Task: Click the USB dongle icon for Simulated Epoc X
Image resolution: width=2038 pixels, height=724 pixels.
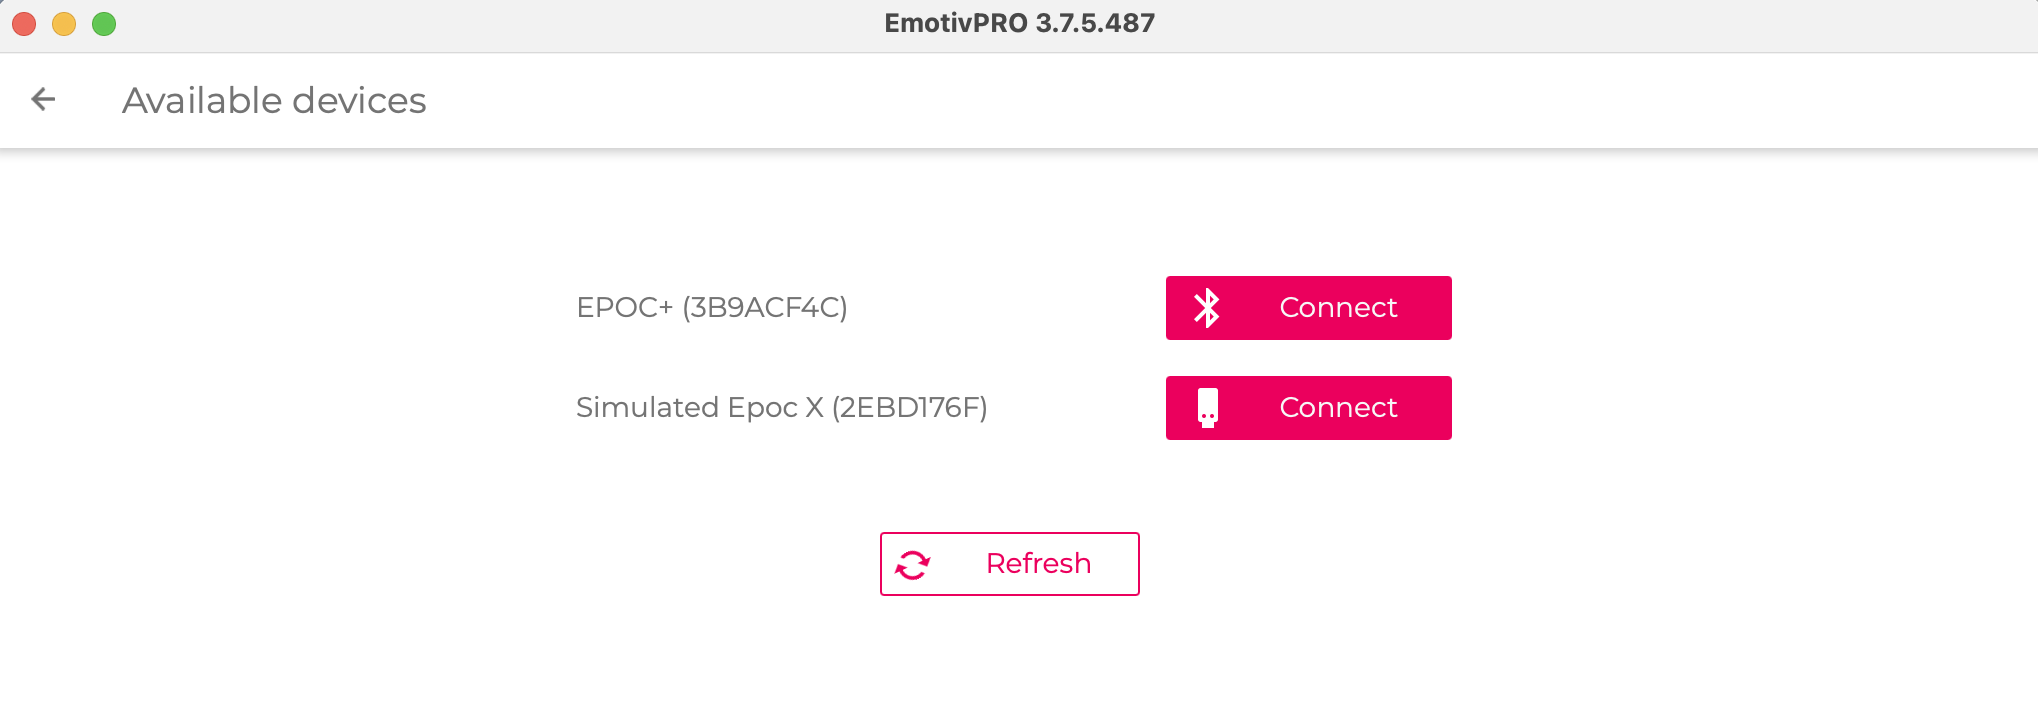Action: click(1208, 408)
